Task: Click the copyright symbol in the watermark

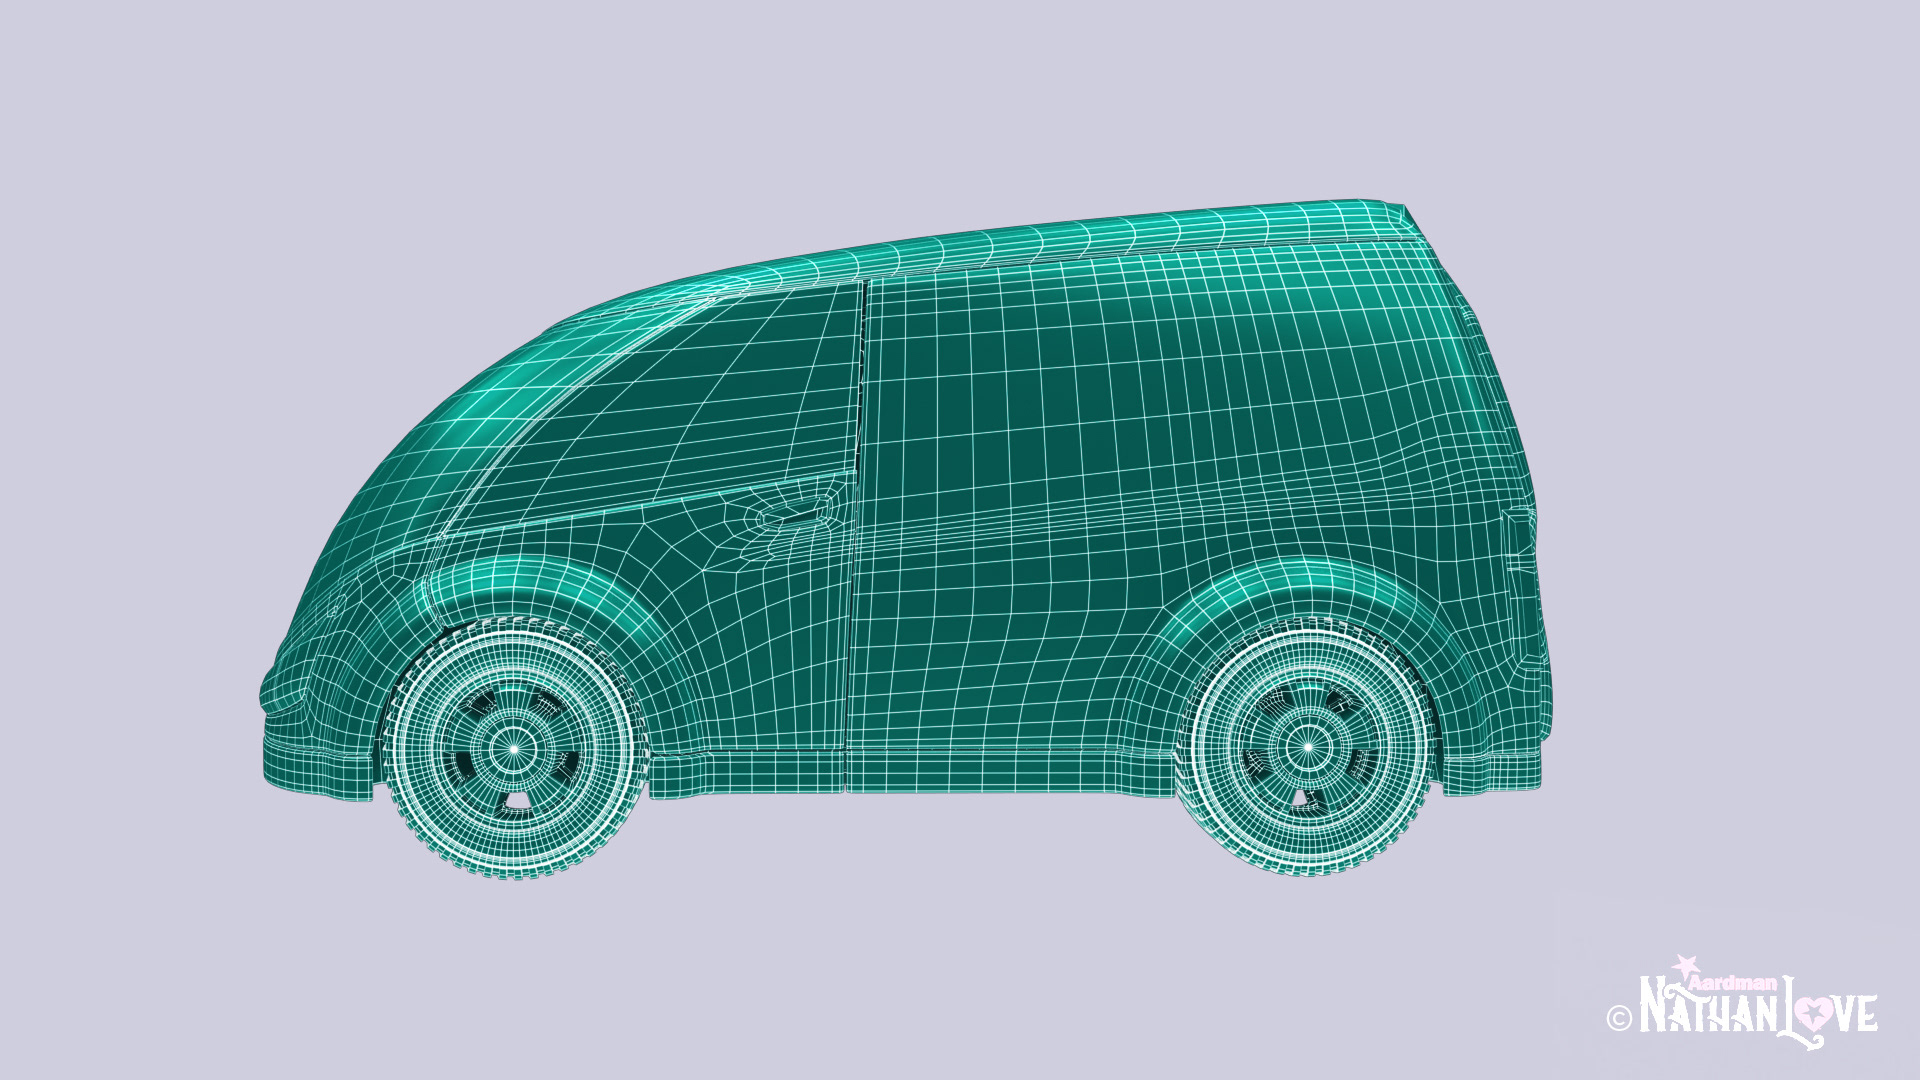Action: point(1619,1018)
